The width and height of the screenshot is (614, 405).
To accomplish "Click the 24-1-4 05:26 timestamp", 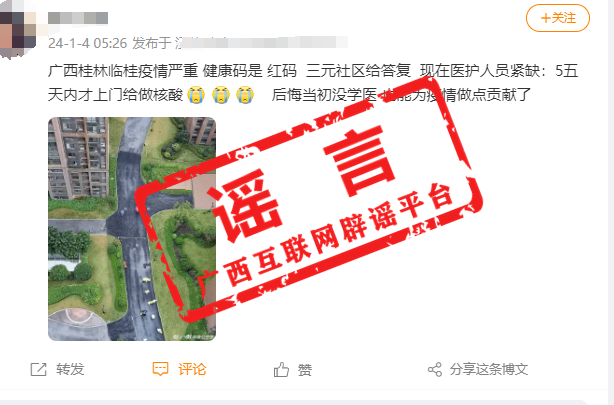I will click(88, 43).
